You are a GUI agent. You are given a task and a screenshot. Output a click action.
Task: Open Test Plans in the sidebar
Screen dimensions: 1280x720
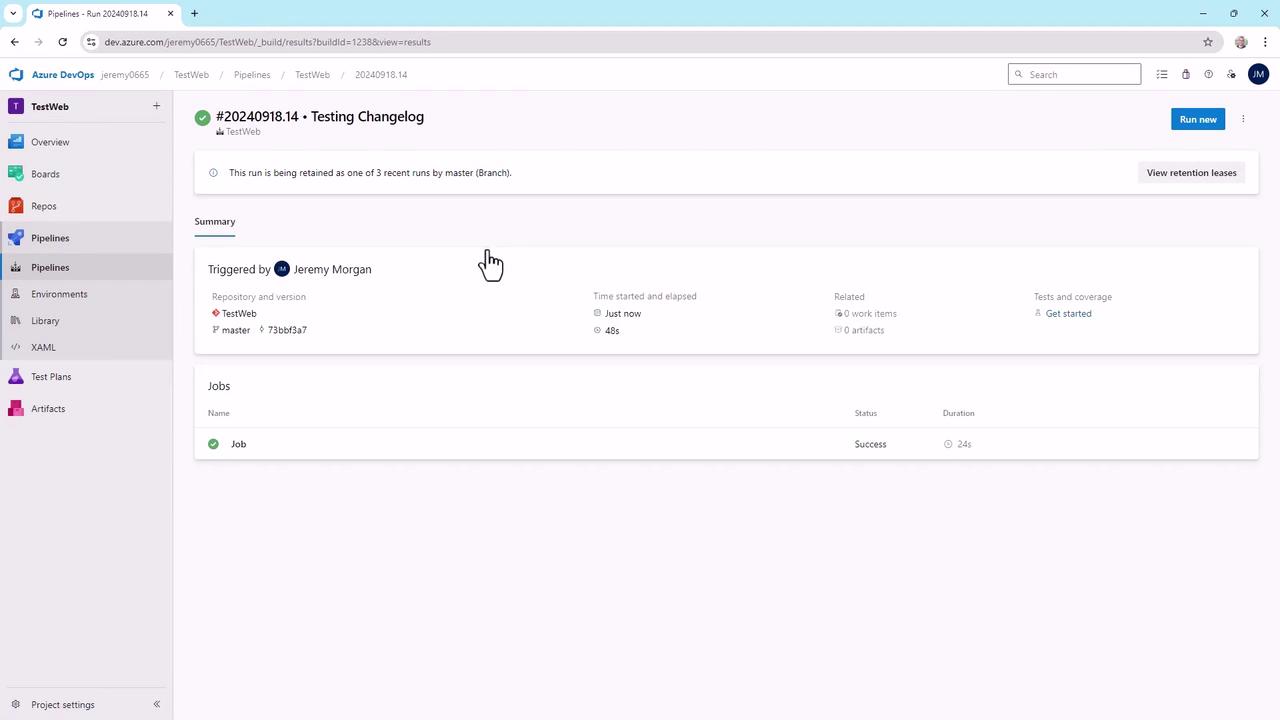pyautogui.click(x=51, y=377)
